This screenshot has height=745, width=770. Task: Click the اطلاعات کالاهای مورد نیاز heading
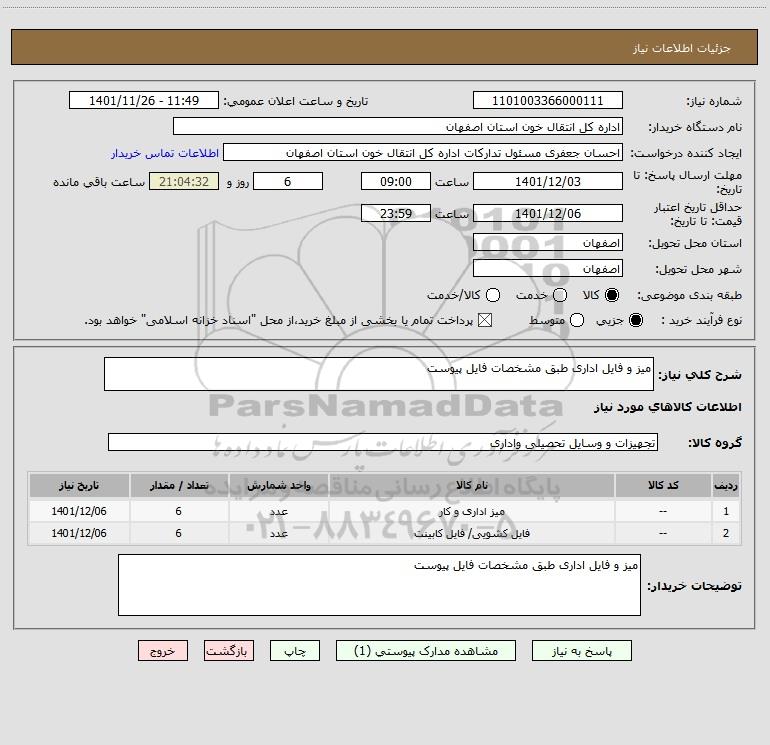coord(667,407)
